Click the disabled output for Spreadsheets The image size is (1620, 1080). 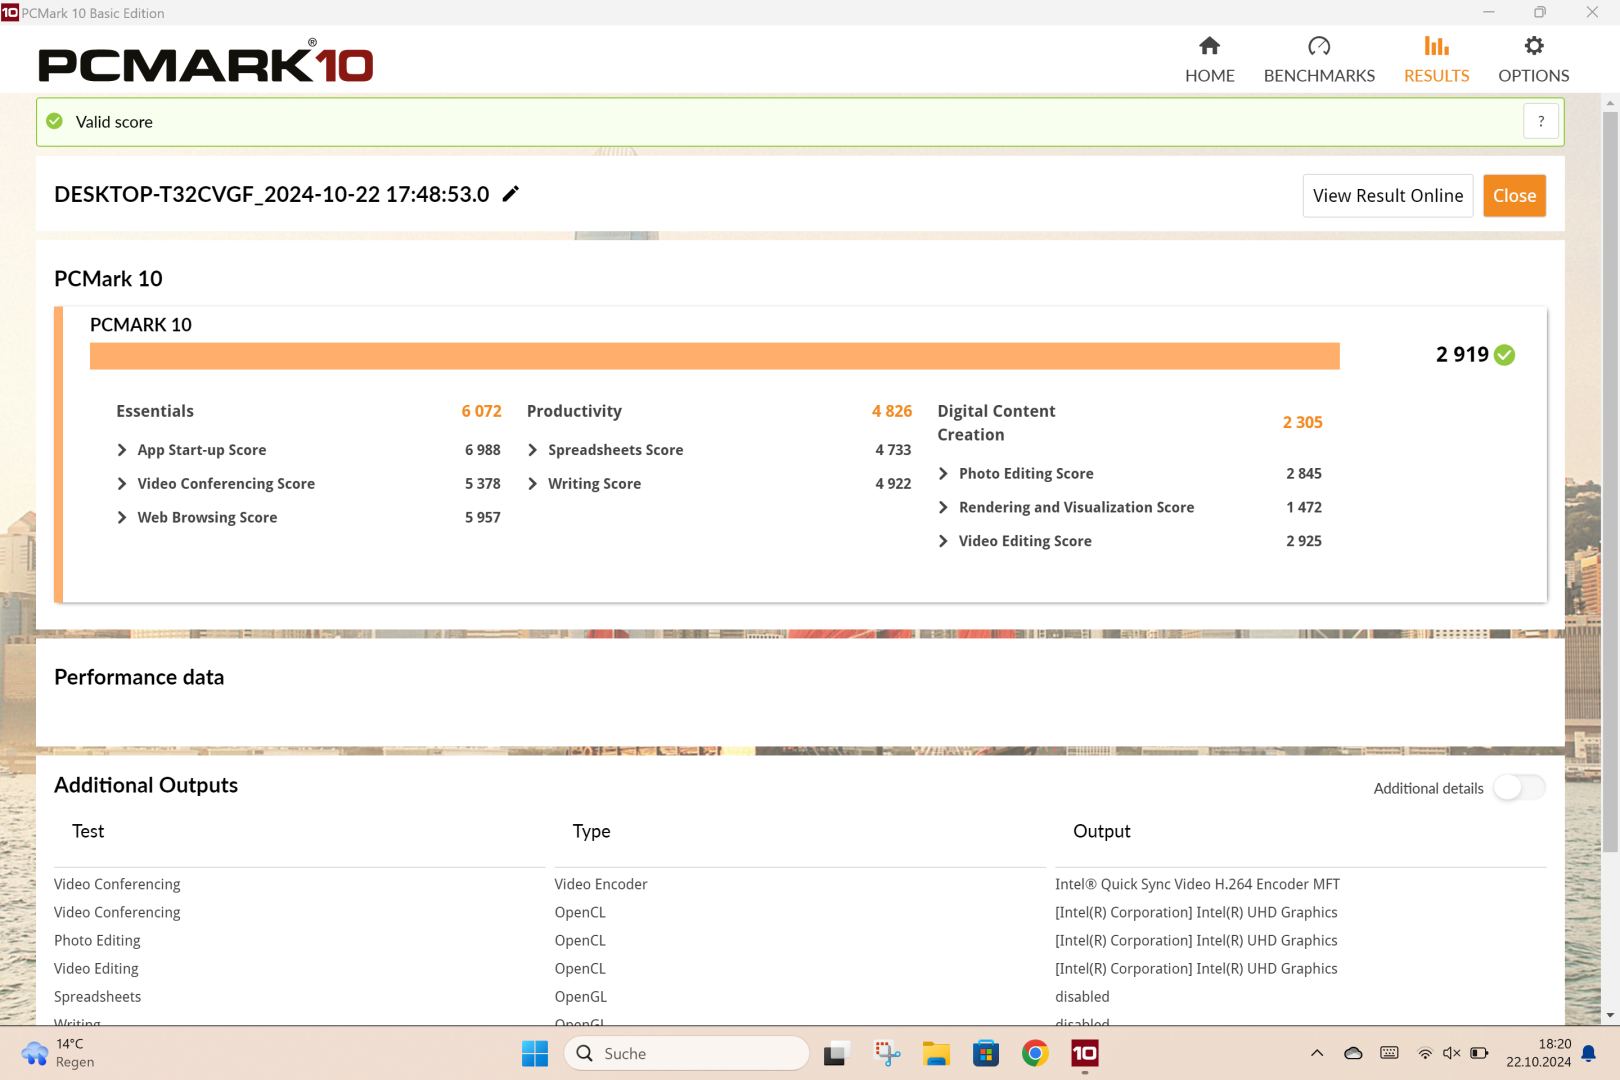coord(1082,996)
